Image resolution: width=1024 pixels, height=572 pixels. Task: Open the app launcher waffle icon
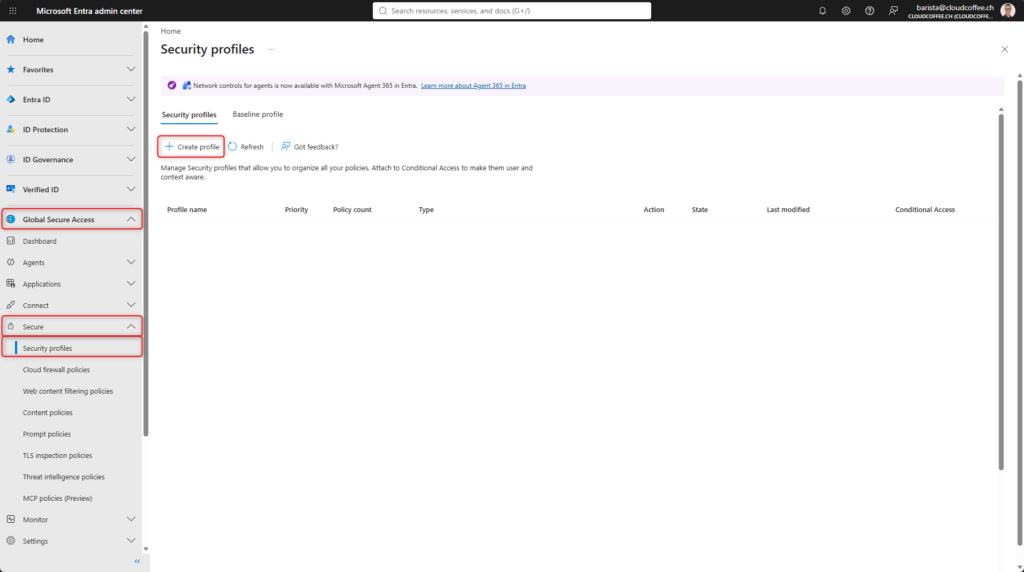[12, 10]
